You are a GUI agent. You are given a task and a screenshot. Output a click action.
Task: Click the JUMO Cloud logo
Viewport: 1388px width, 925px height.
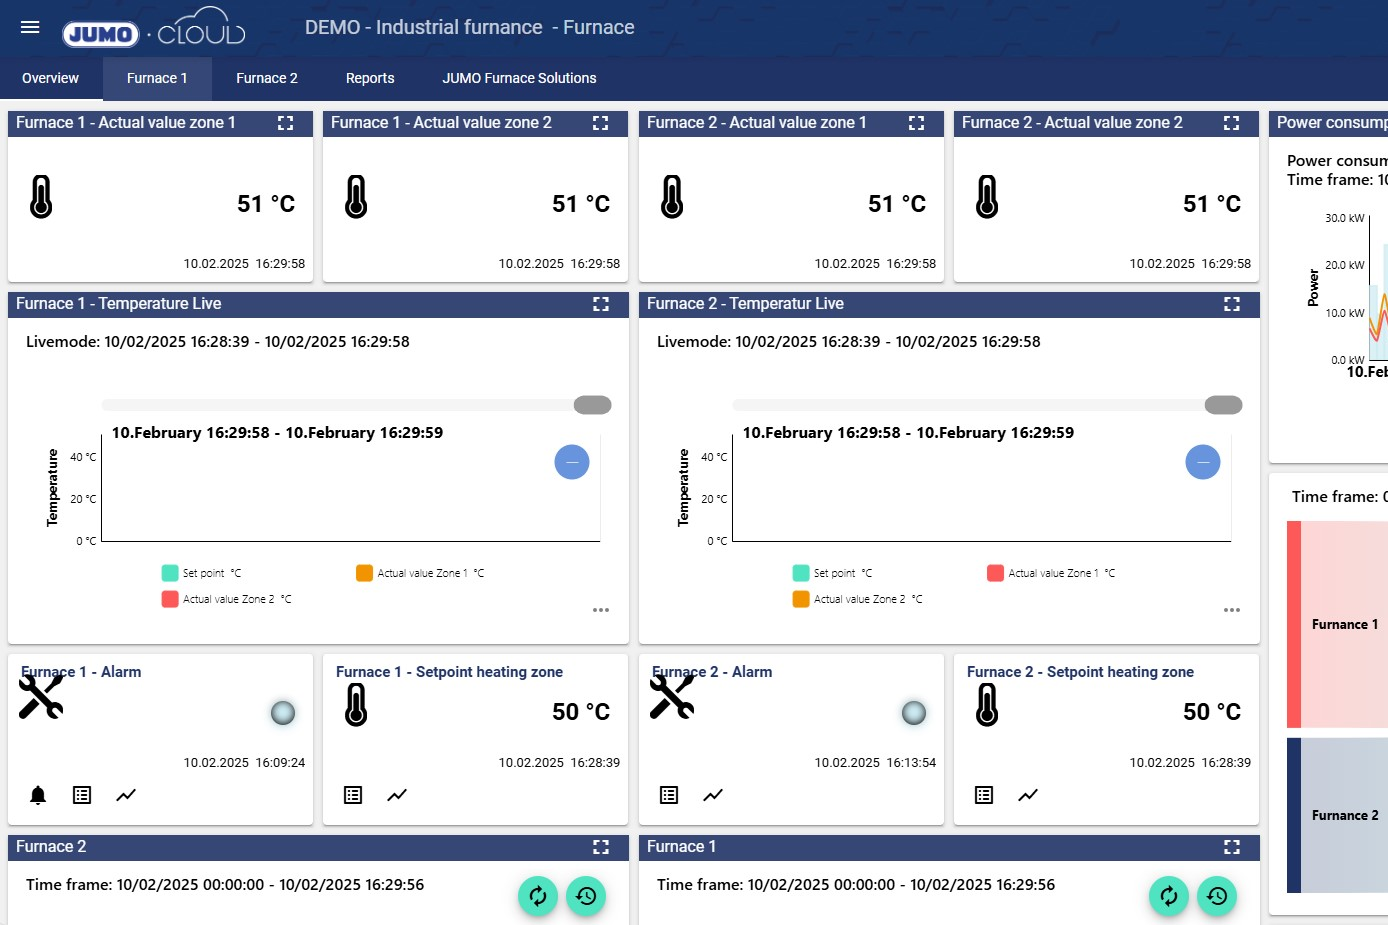[x=154, y=30]
